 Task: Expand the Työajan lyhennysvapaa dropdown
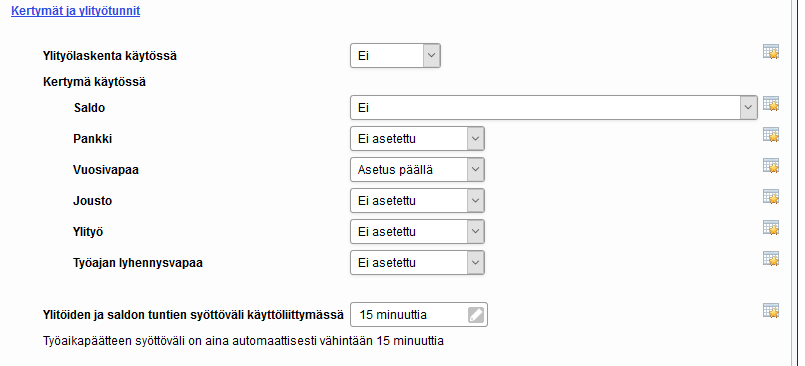point(417,263)
